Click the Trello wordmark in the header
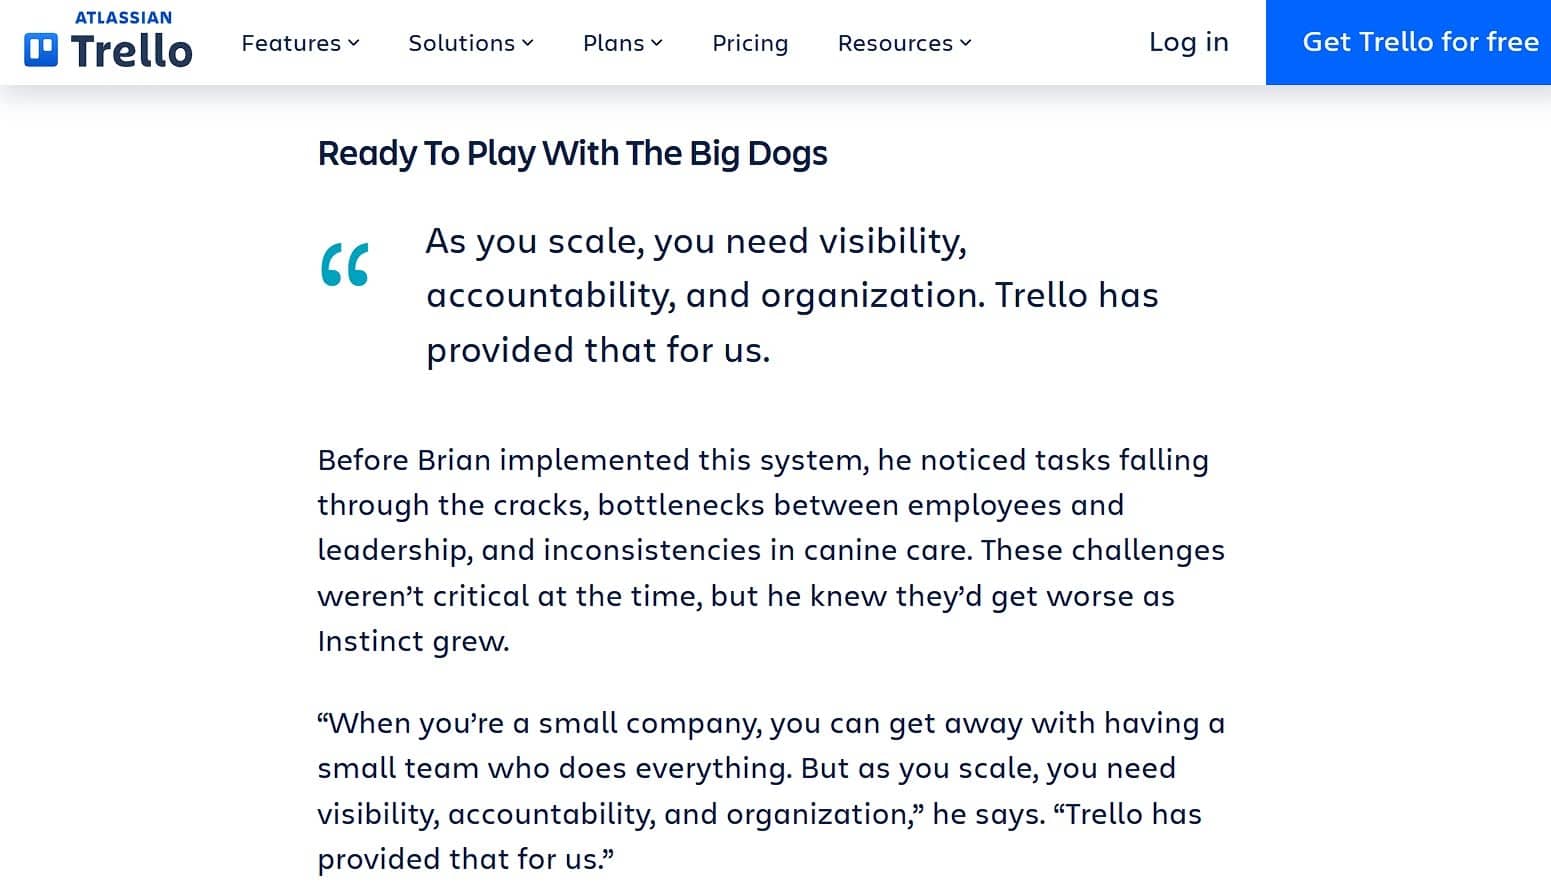This screenshot has height=882, width=1551. (133, 50)
